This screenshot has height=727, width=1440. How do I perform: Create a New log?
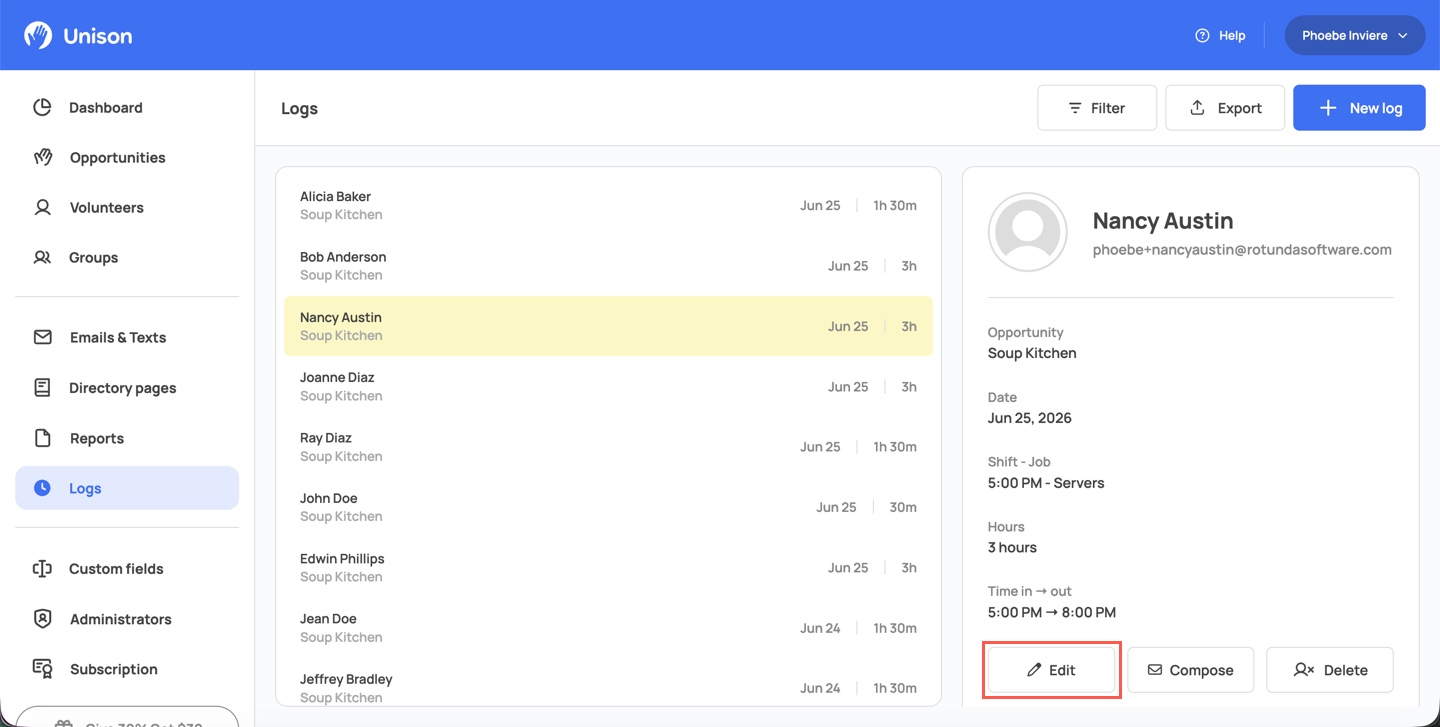pos(1359,108)
